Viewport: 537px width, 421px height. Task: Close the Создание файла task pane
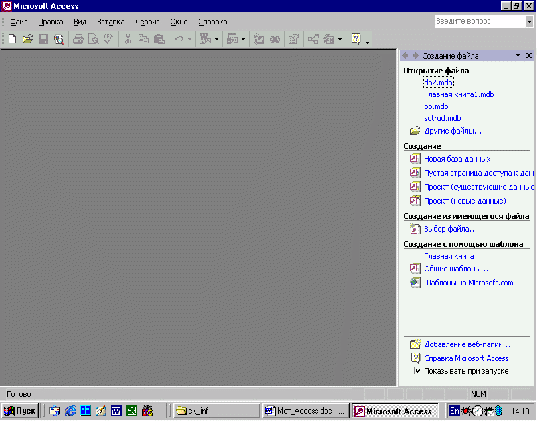click(x=529, y=55)
